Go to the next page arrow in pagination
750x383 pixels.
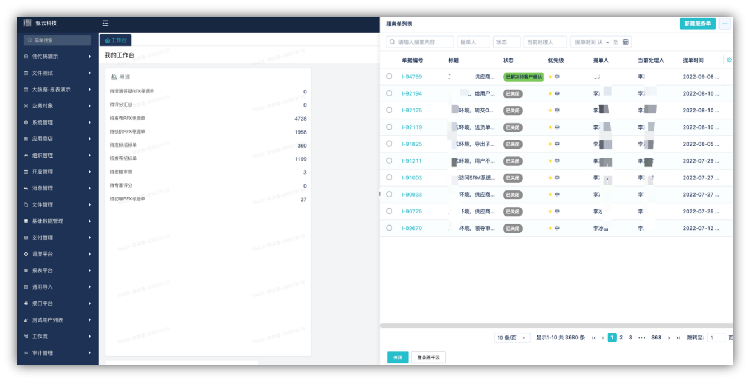[669, 338]
